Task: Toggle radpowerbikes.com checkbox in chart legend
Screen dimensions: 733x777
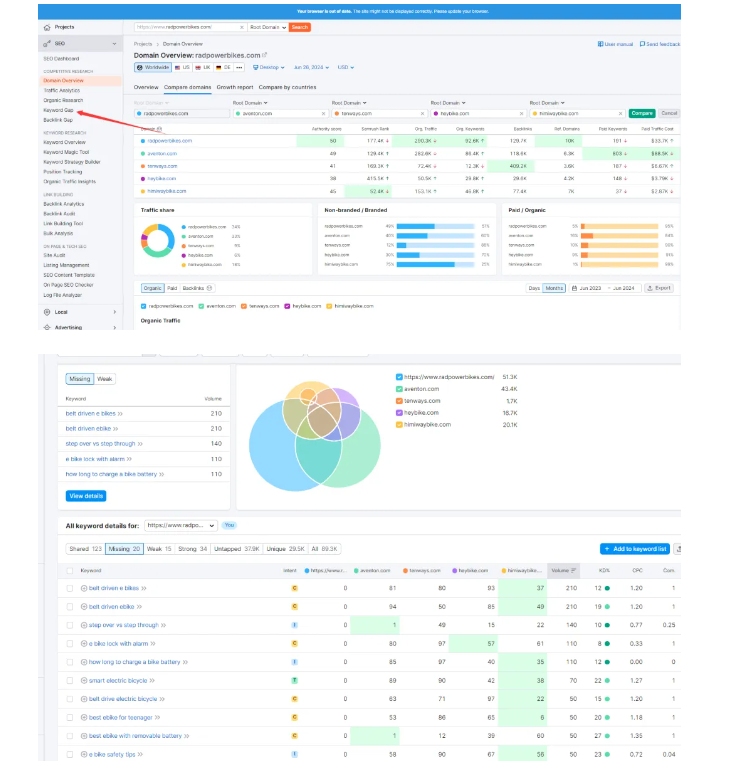Action: [143, 306]
